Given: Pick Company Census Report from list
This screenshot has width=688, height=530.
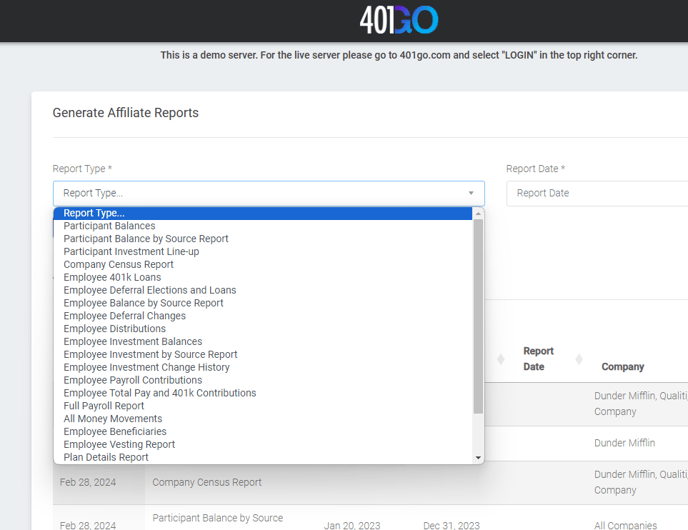Looking at the screenshot, I should pos(118,265).
